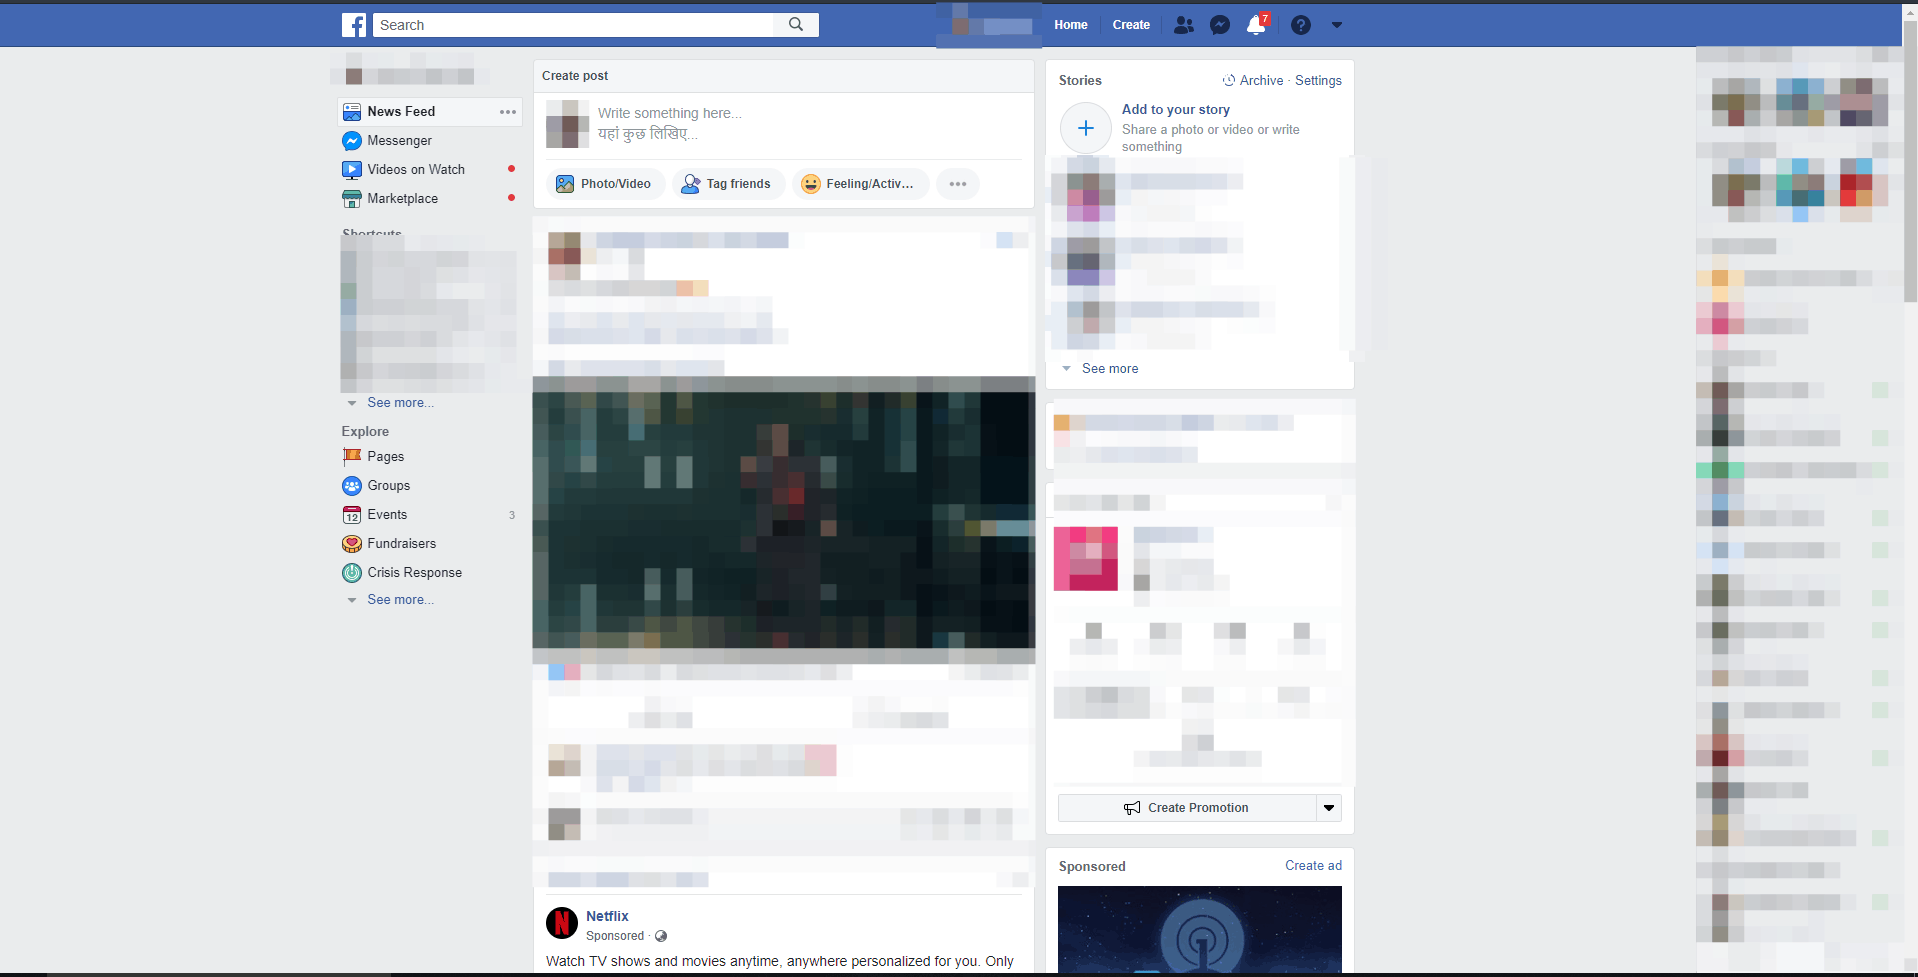Open News Feed options ellipsis
This screenshot has width=1918, height=977.
pyautogui.click(x=508, y=112)
